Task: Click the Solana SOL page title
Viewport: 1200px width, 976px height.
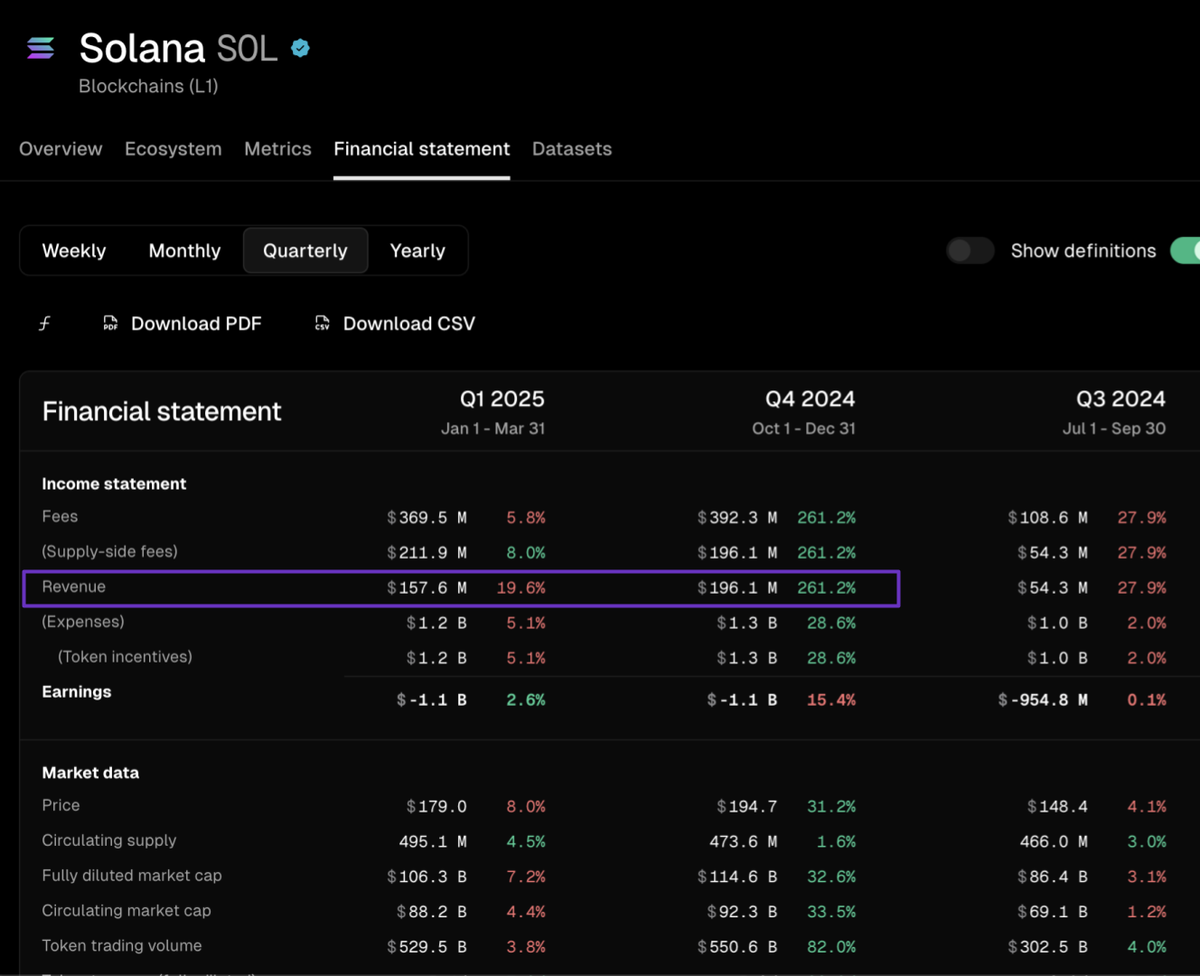Action: point(178,48)
